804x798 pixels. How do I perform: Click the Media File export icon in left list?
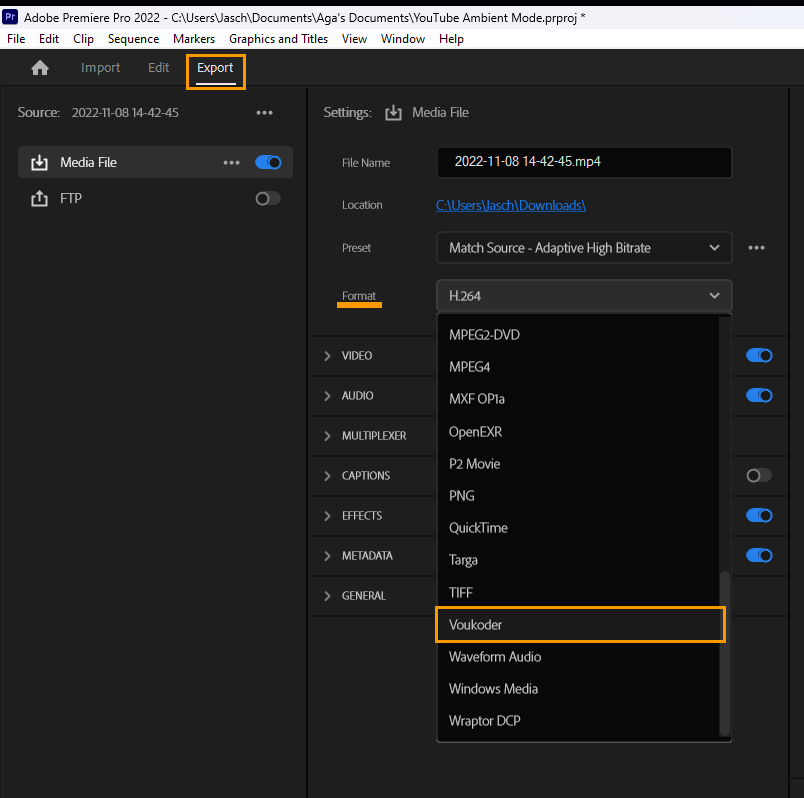pyautogui.click(x=39, y=163)
